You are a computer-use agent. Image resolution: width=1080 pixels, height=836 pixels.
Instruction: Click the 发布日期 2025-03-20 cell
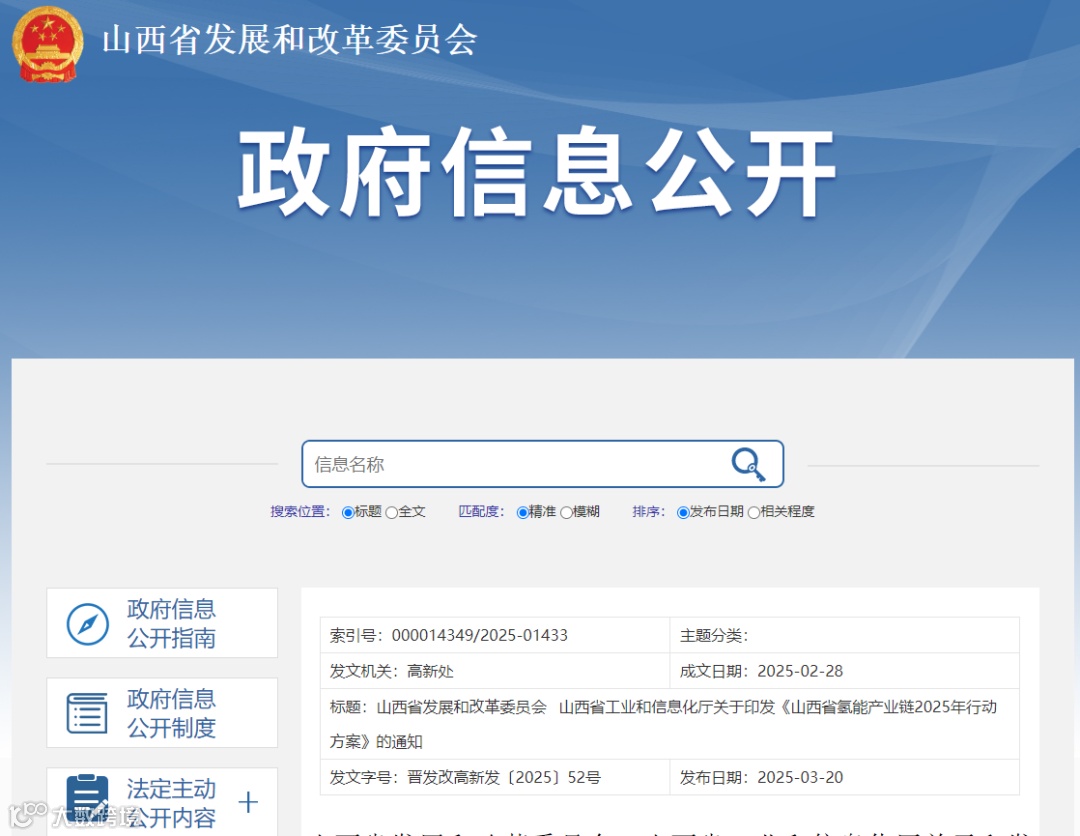click(844, 777)
